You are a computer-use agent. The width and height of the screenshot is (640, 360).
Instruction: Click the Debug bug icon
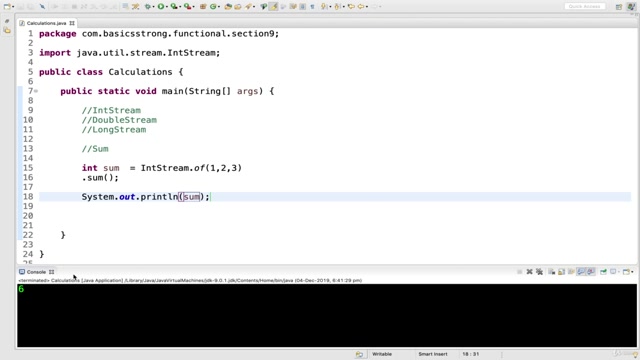[x=148, y=7]
